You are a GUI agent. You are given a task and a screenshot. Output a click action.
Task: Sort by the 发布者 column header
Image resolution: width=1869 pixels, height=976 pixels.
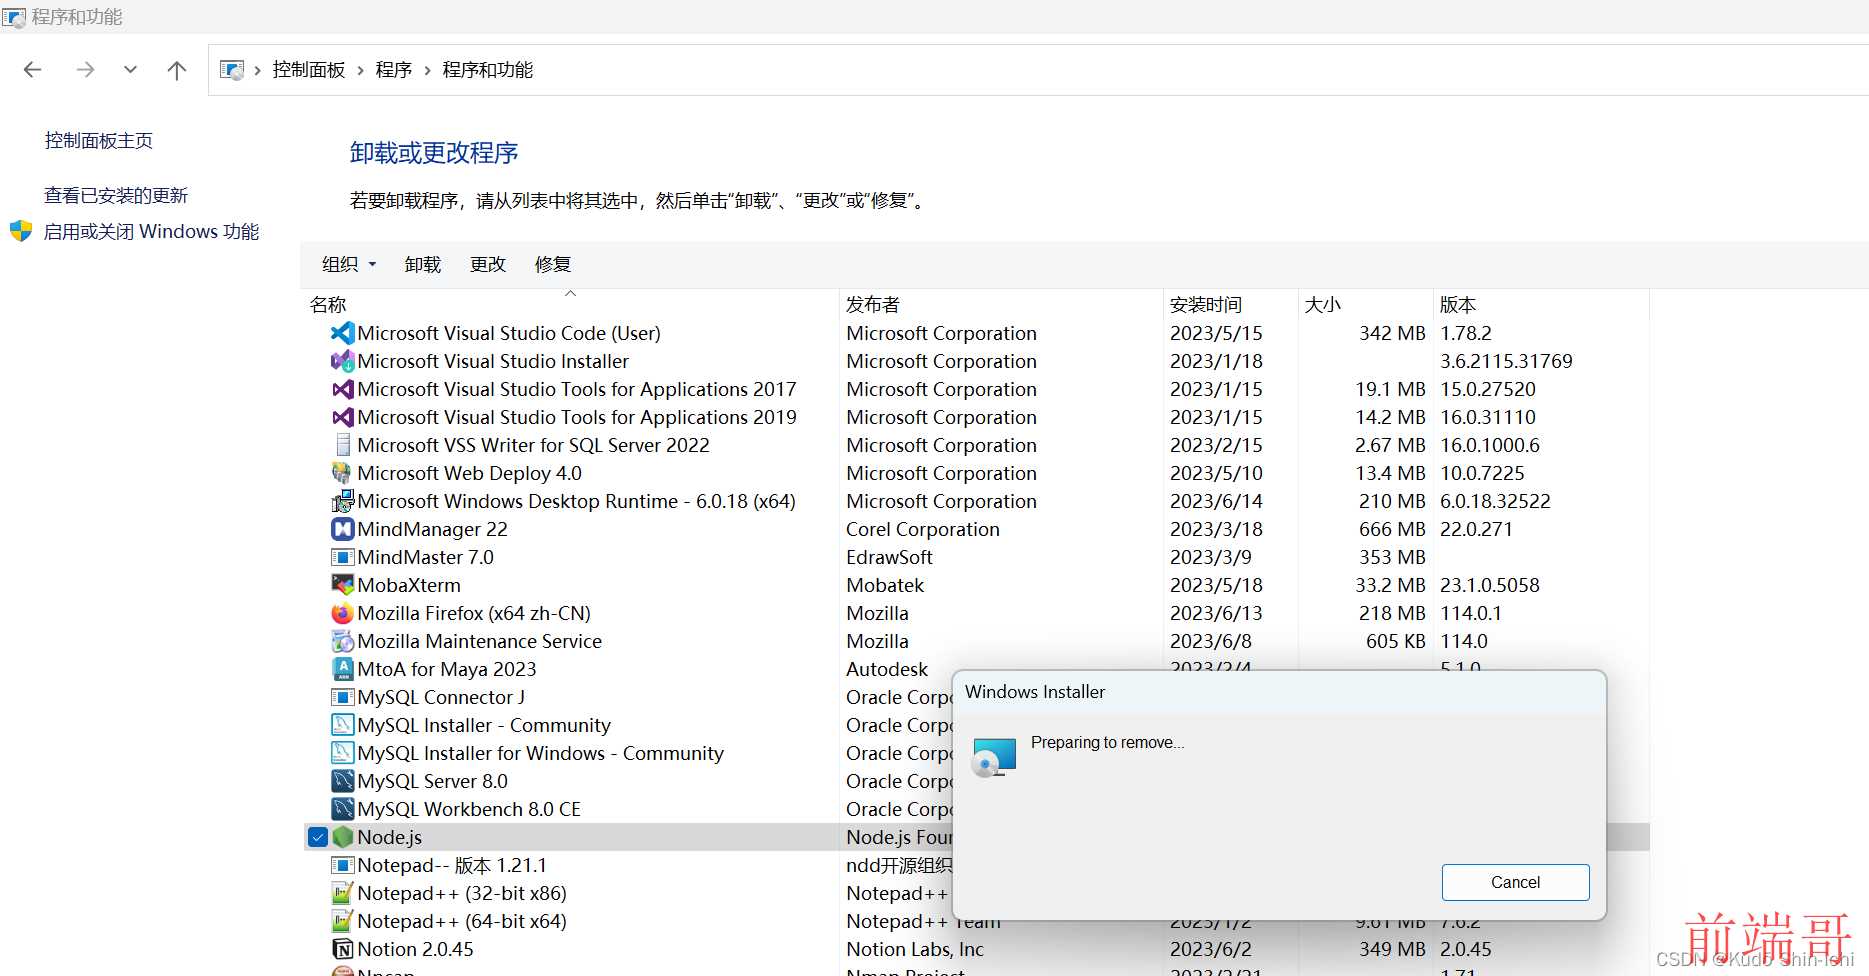coord(1001,304)
